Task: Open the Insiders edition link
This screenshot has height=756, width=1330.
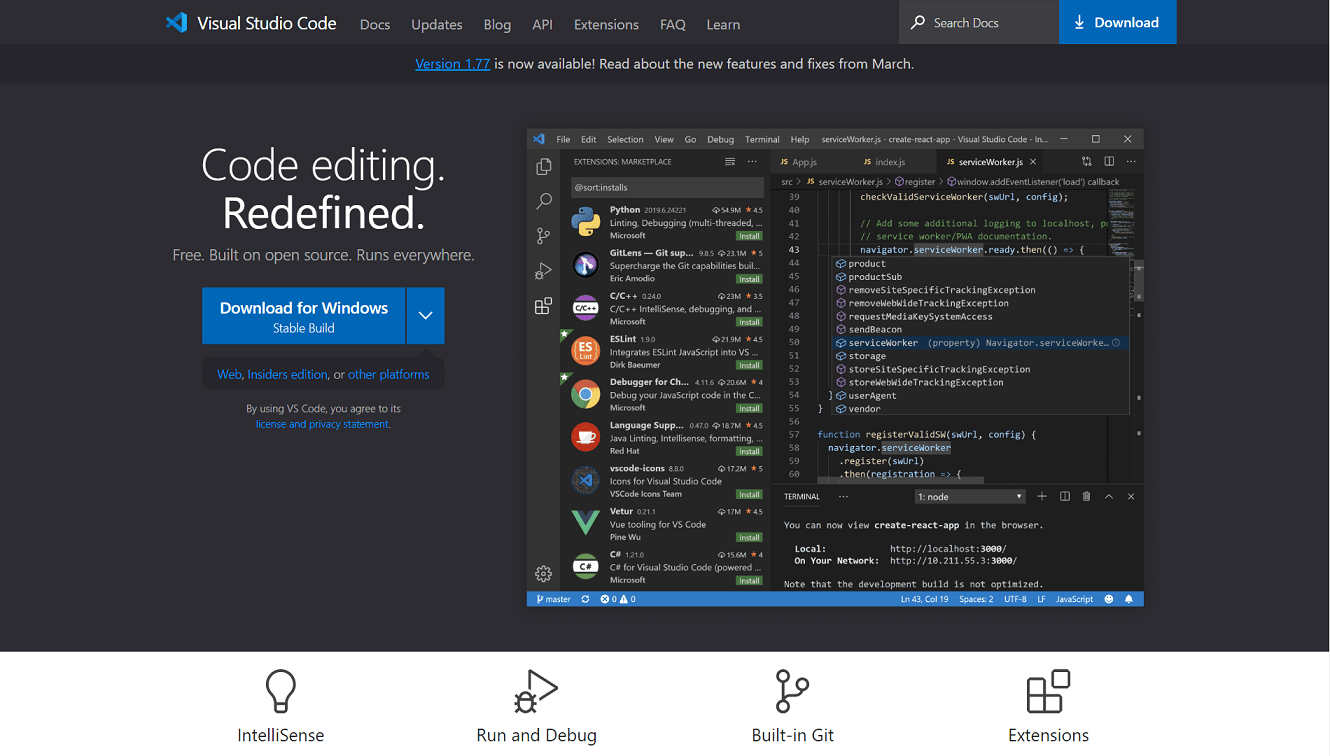Action: point(288,374)
